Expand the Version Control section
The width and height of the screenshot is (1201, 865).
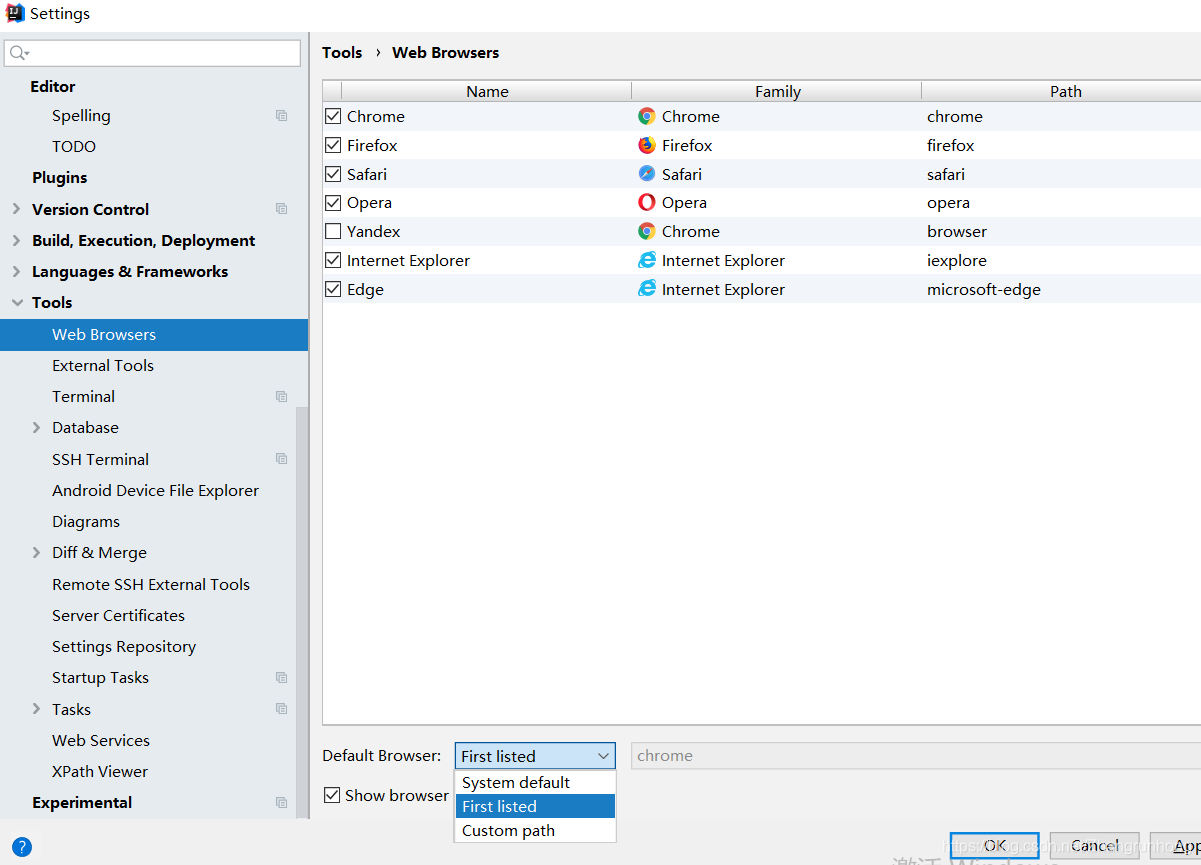pos(16,209)
